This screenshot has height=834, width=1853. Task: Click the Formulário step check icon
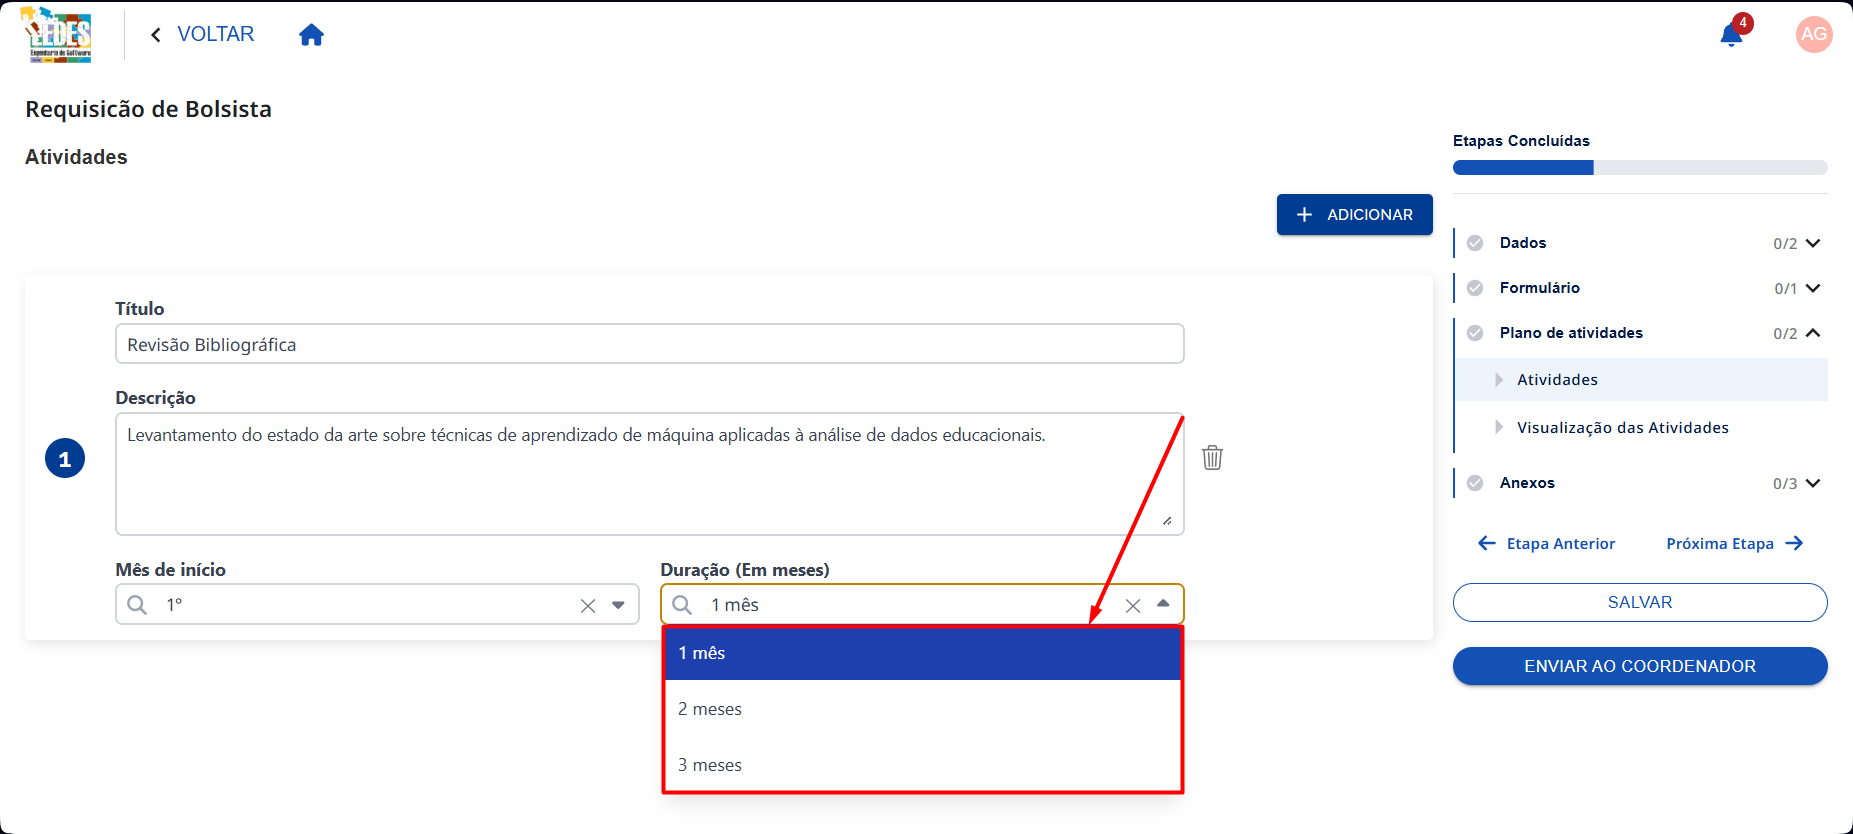pyautogui.click(x=1475, y=288)
